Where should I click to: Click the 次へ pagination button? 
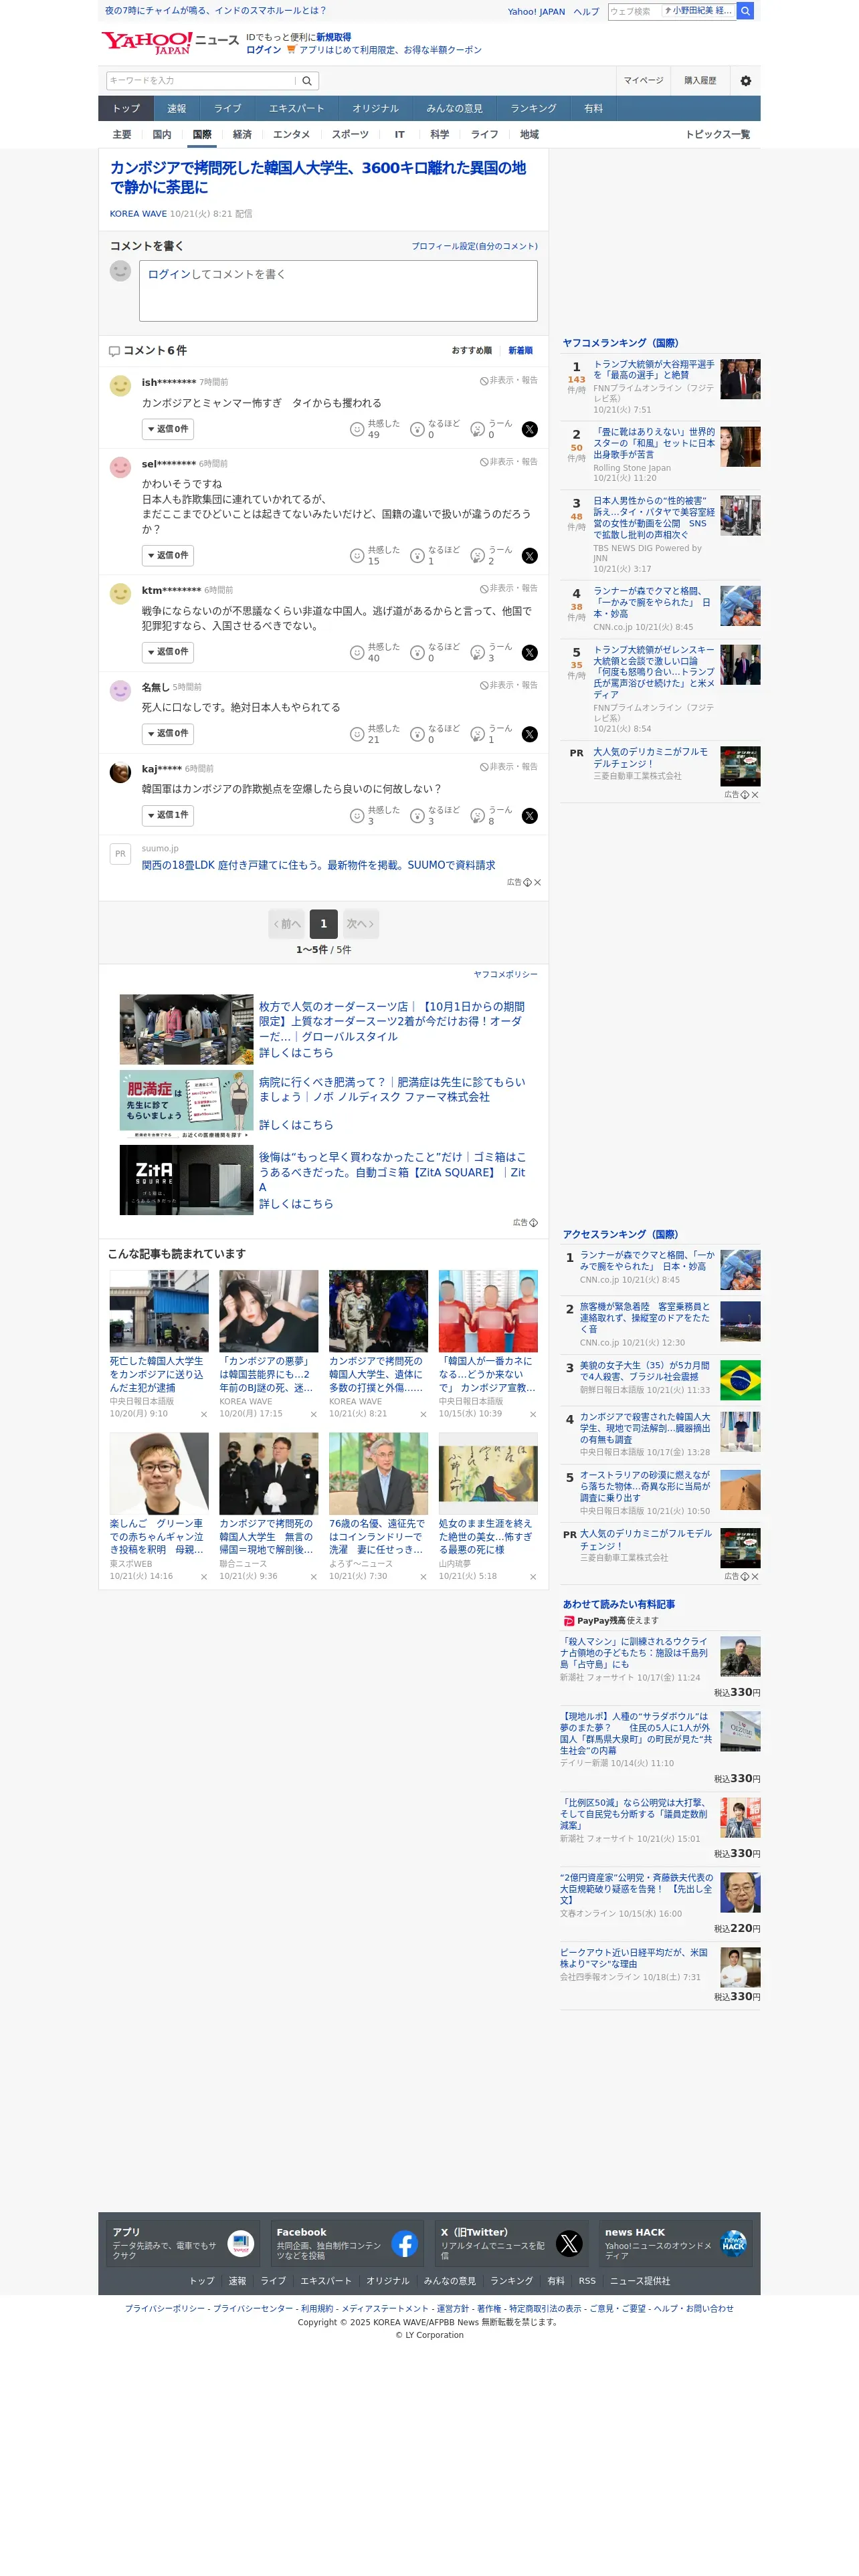pyautogui.click(x=360, y=924)
